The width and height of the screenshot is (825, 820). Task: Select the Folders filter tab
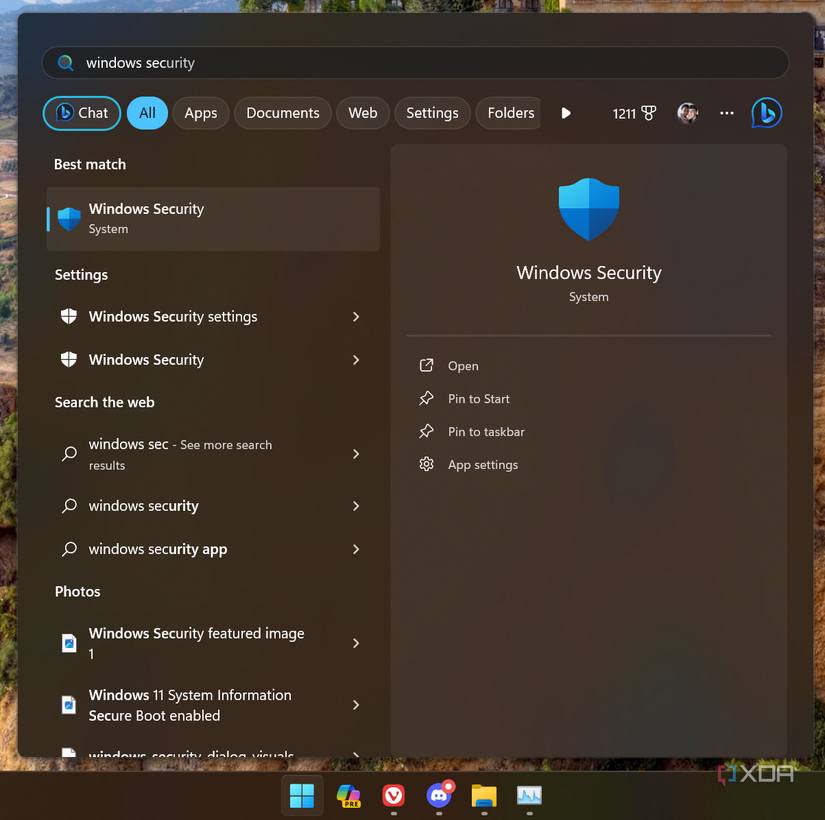509,113
